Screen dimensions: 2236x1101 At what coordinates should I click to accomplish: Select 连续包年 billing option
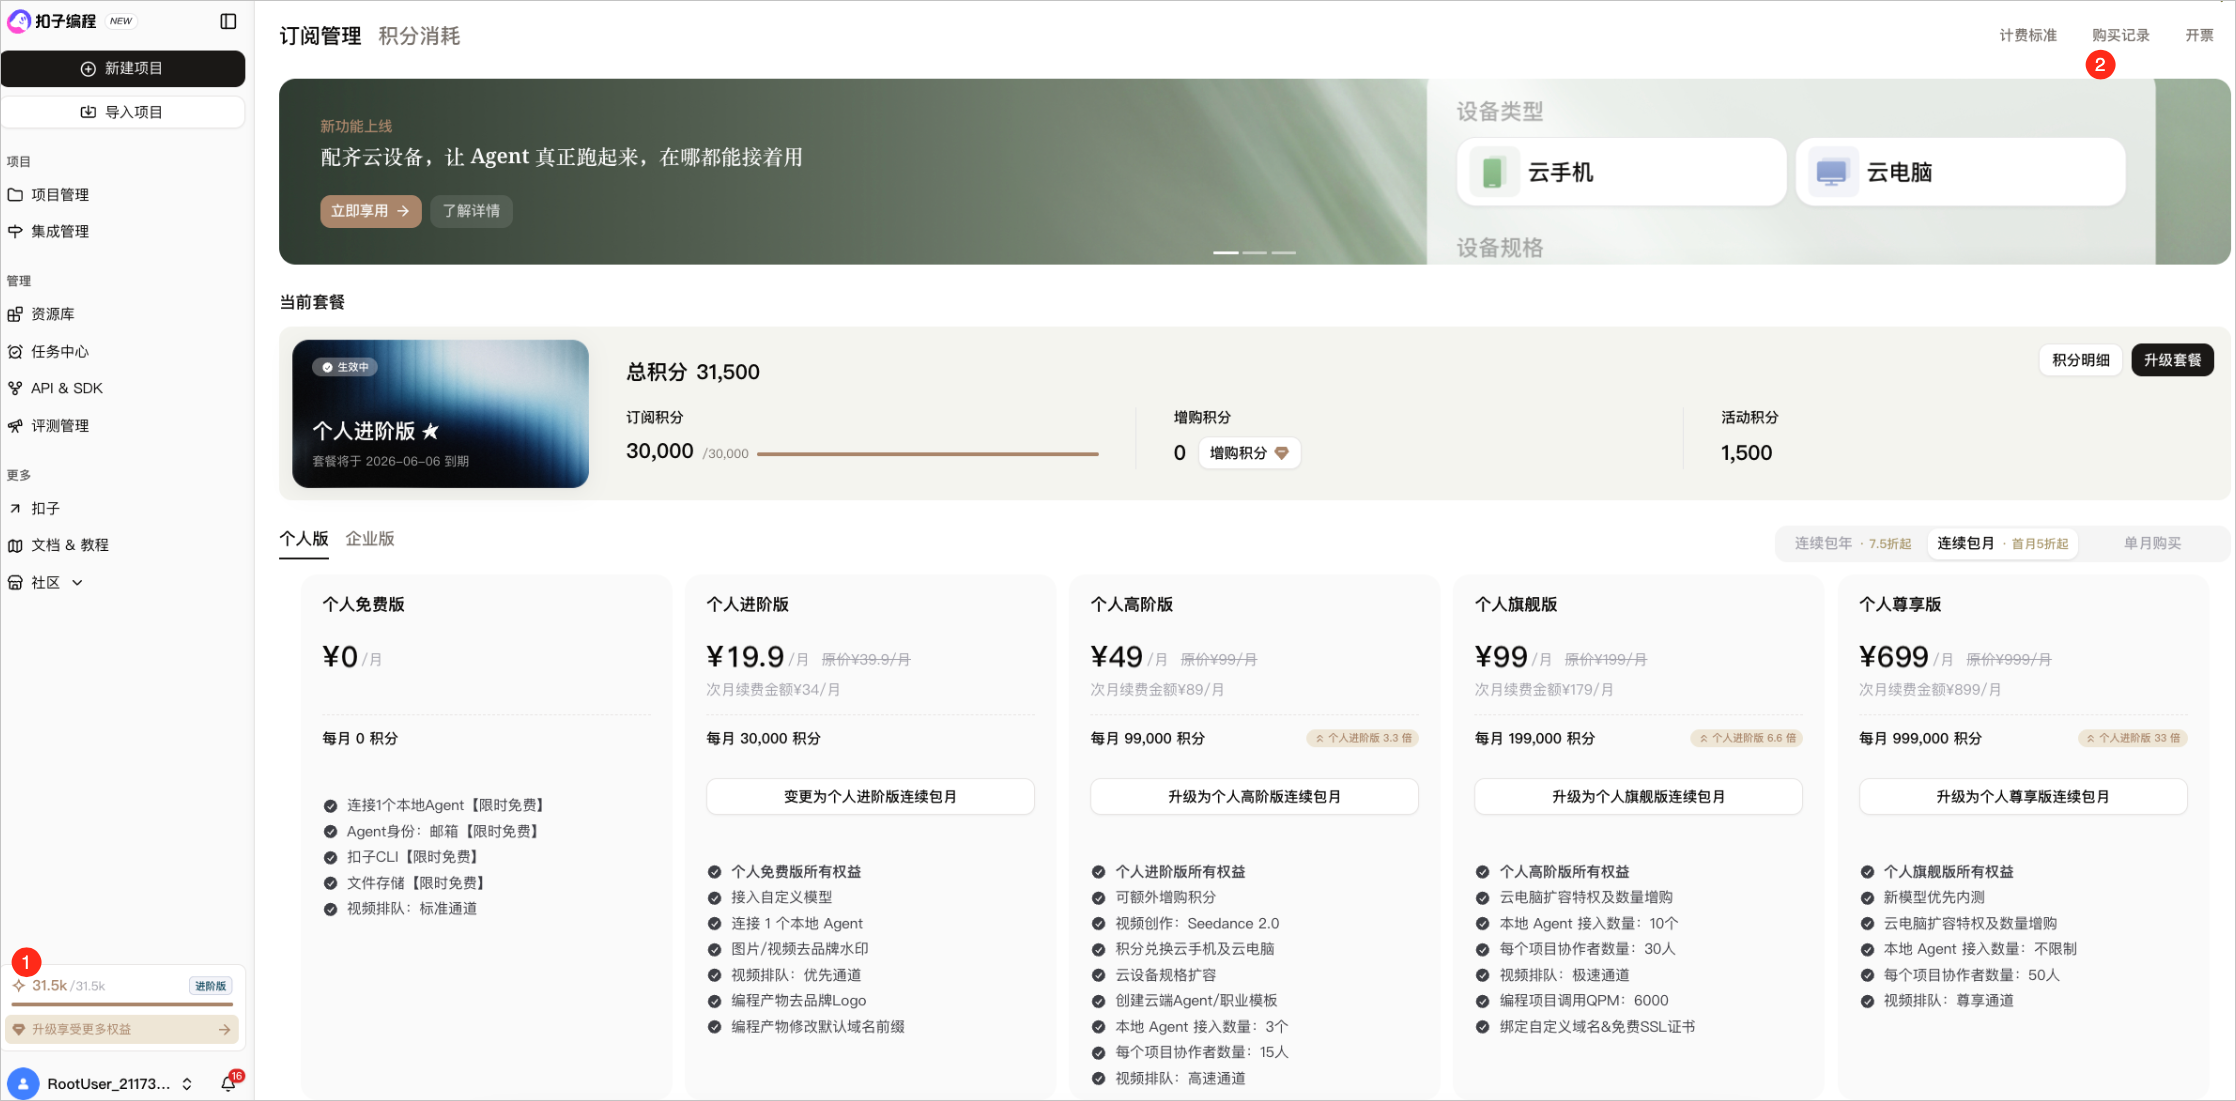click(x=1851, y=544)
